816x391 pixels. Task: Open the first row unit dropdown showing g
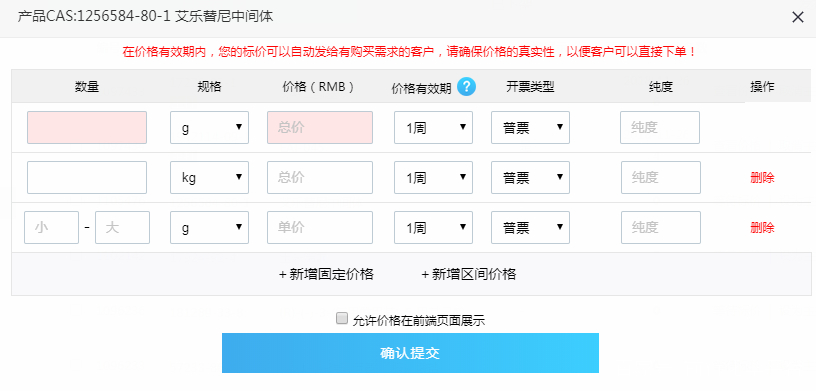click(x=209, y=128)
